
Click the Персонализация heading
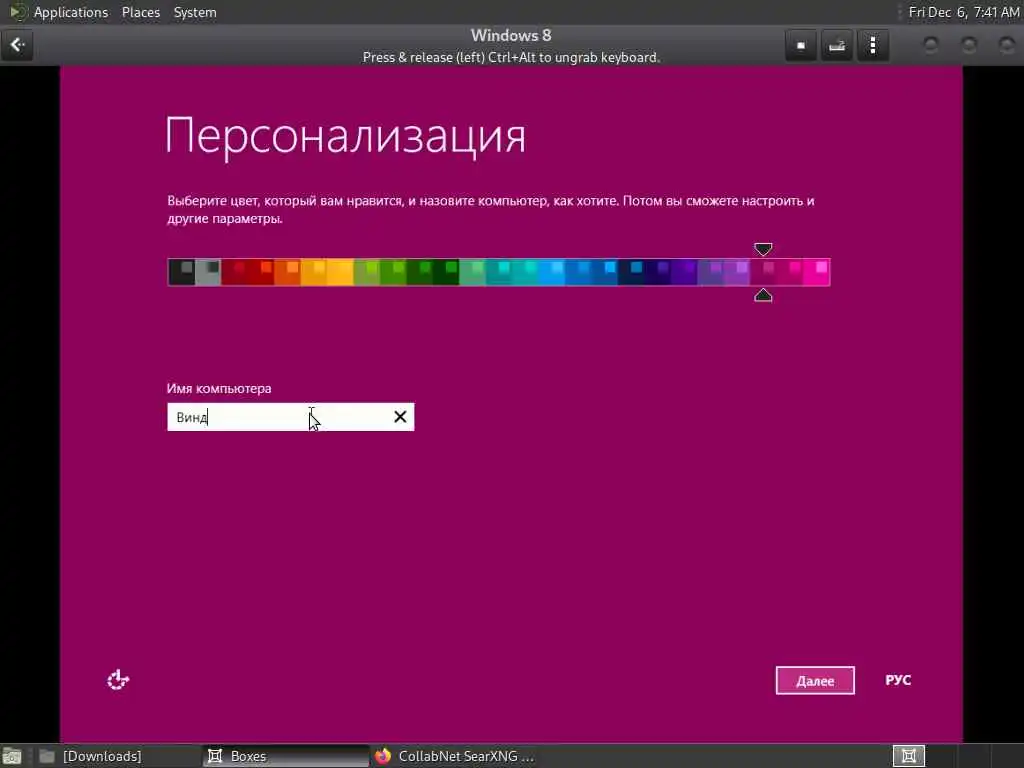tap(345, 136)
